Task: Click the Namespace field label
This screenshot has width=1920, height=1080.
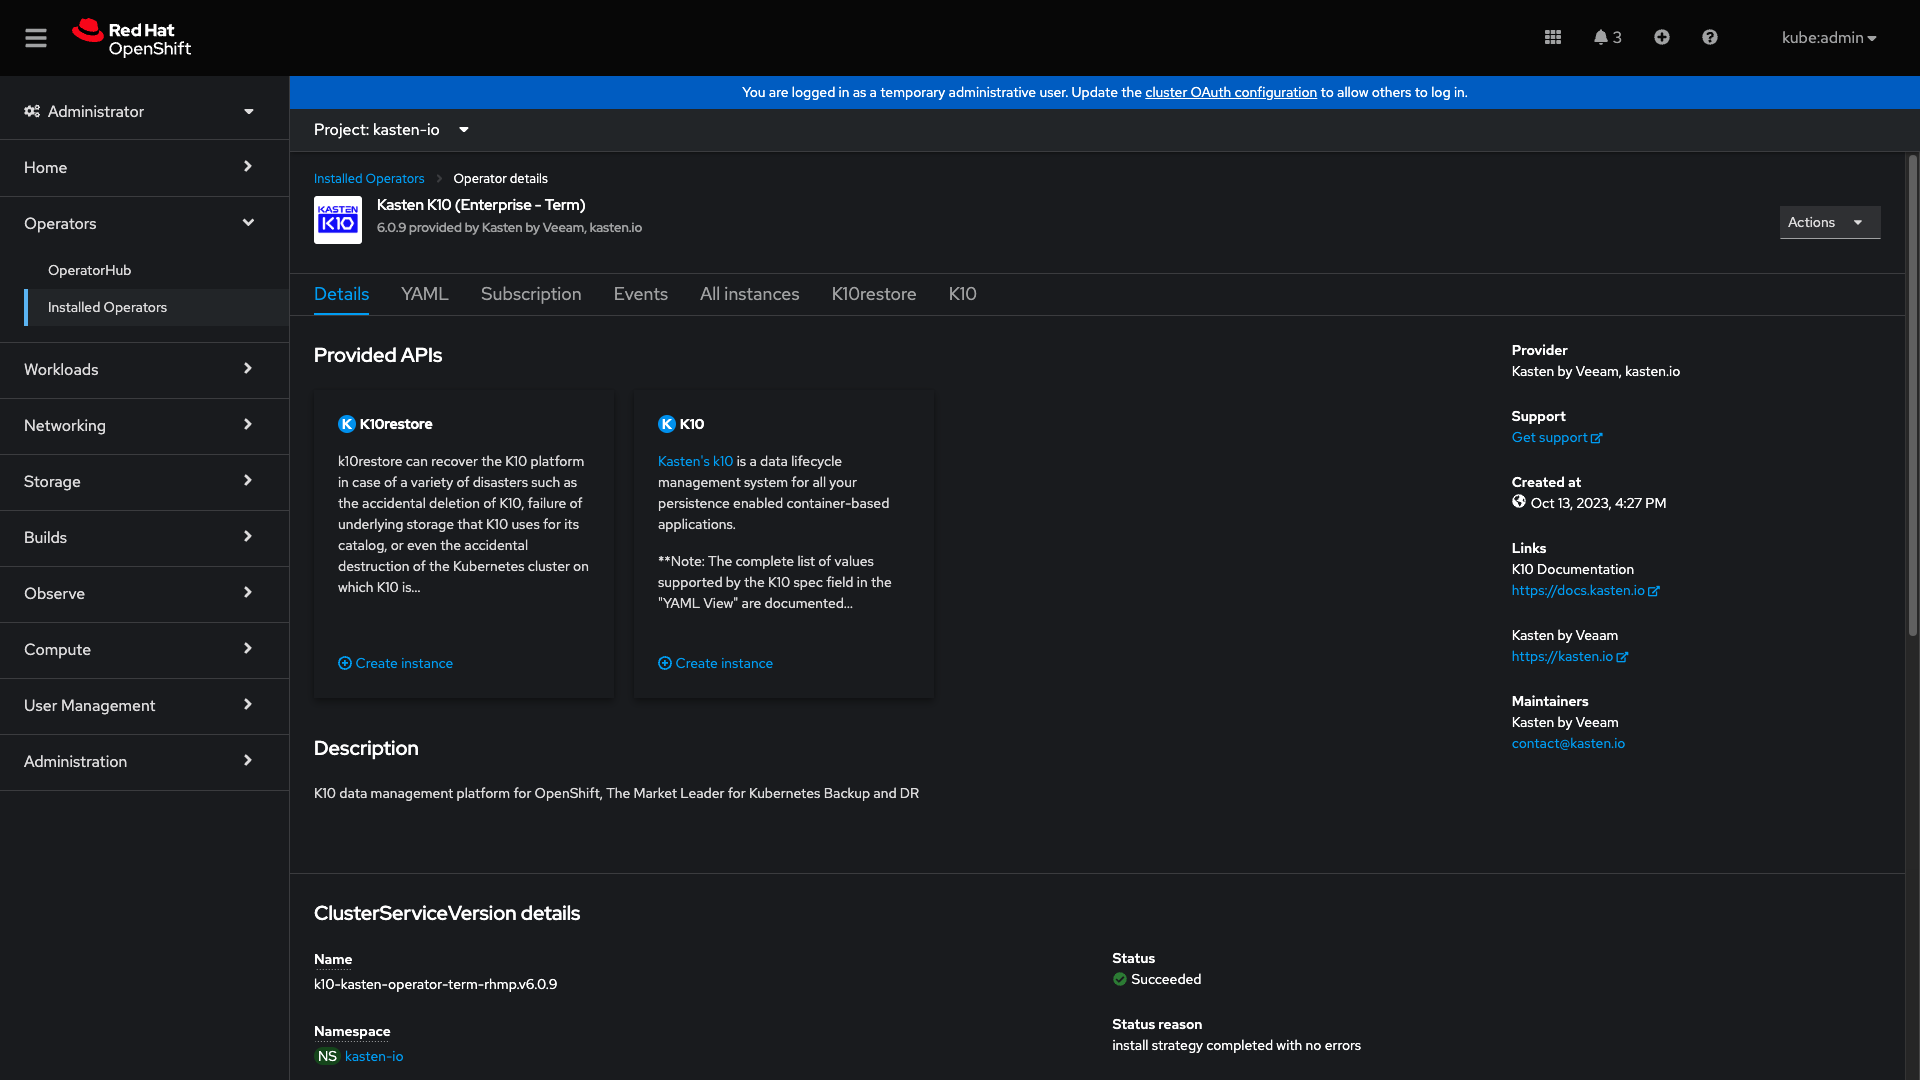Action: [x=352, y=1031]
